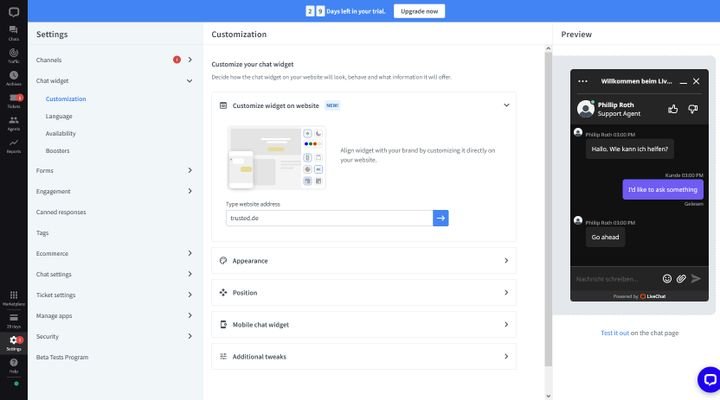Select Availability in Chat widget menu
This screenshot has width=720, height=400.
tap(61, 134)
